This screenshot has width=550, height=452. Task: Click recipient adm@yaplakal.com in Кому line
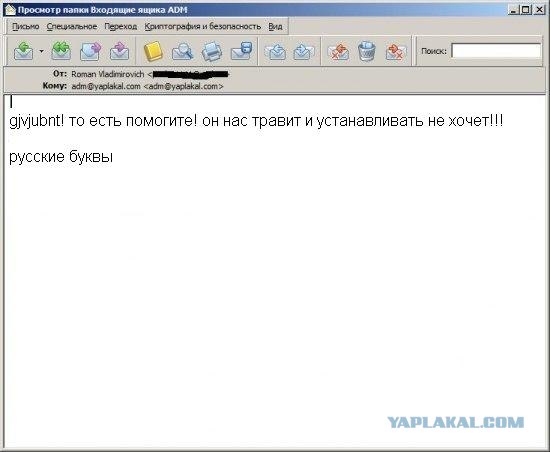[x=147, y=86]
